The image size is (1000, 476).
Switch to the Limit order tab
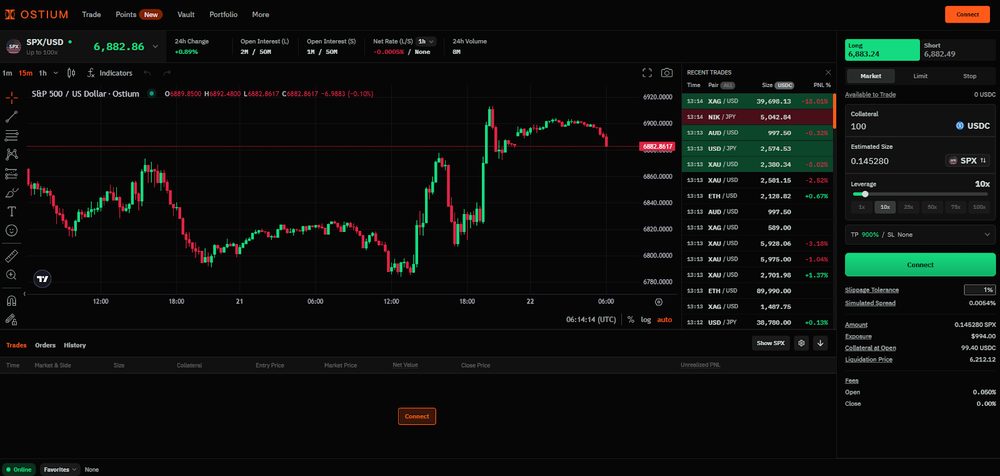pyautogui.click(x=920, y=76)
